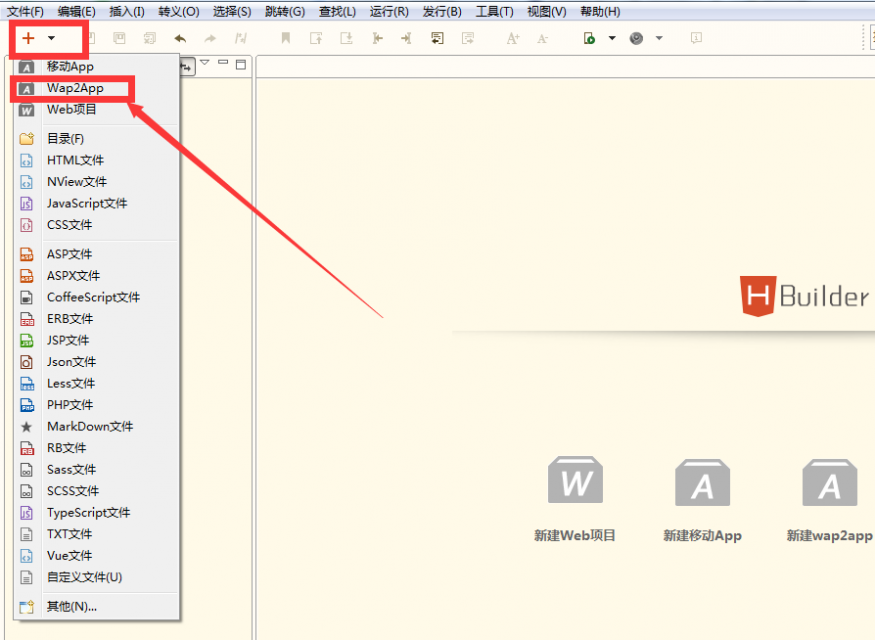Create a new Json文件
Image resolution: width=875 pixels, height=640 pixels.
[96, 362]
